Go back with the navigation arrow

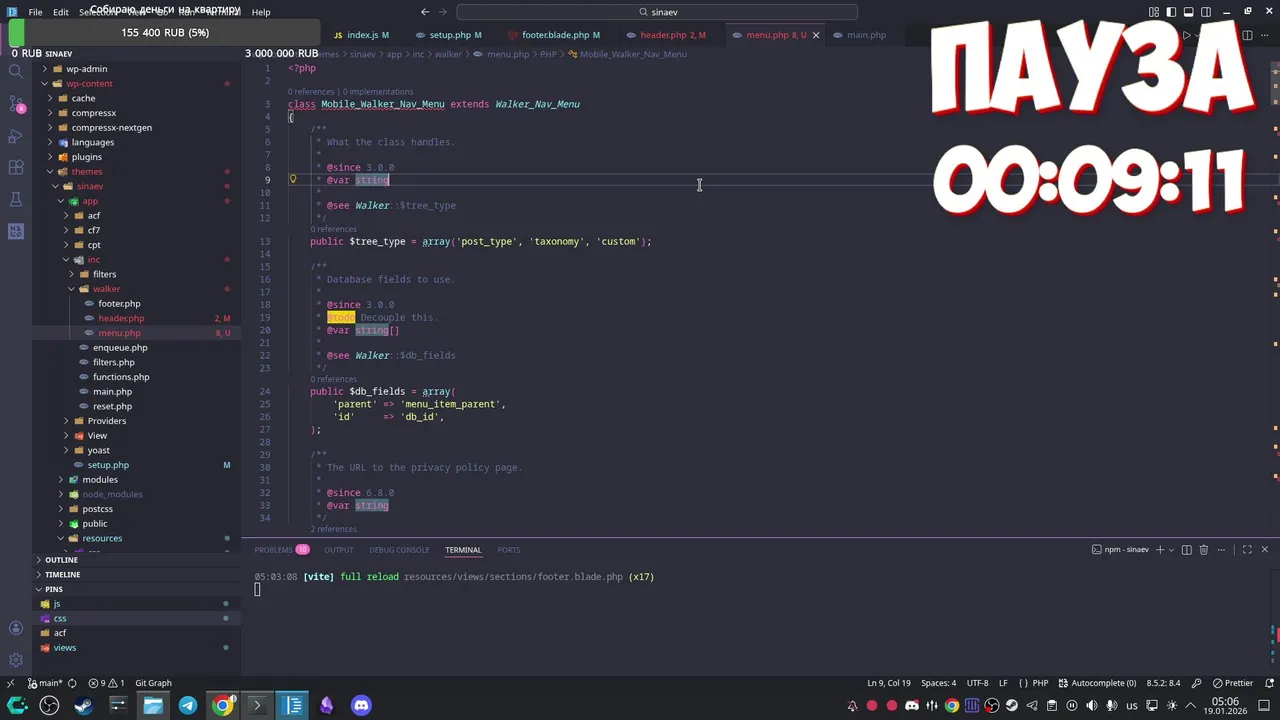(x=425, y=12)
